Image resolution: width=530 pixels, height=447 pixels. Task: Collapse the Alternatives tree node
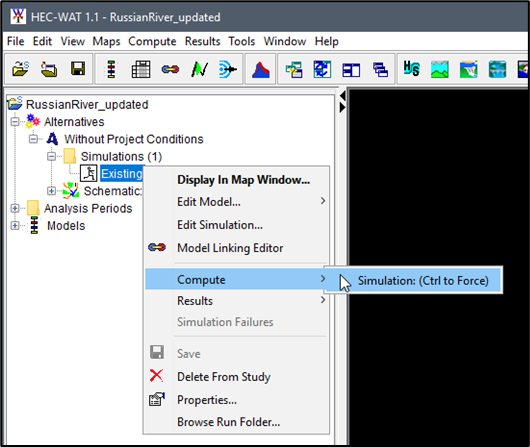pyautogui.click(x=15, y=122)
